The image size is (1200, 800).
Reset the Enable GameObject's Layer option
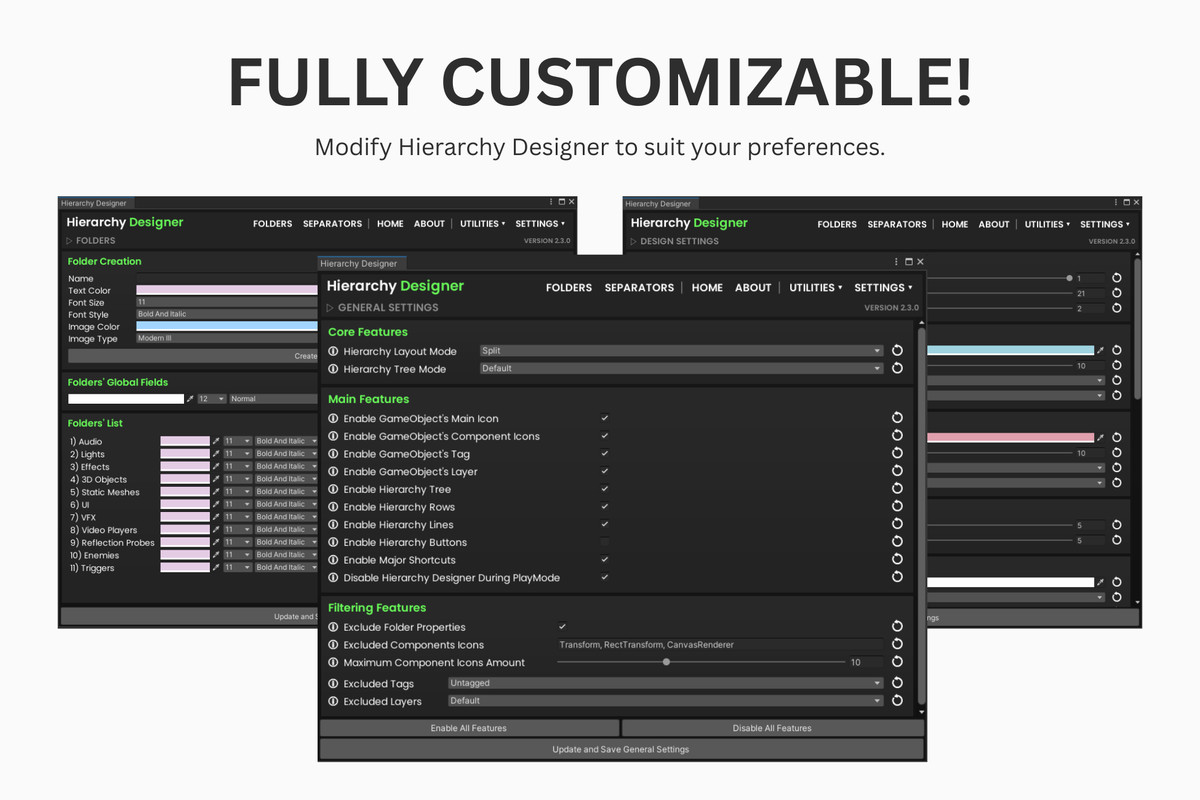click(897, 471)
